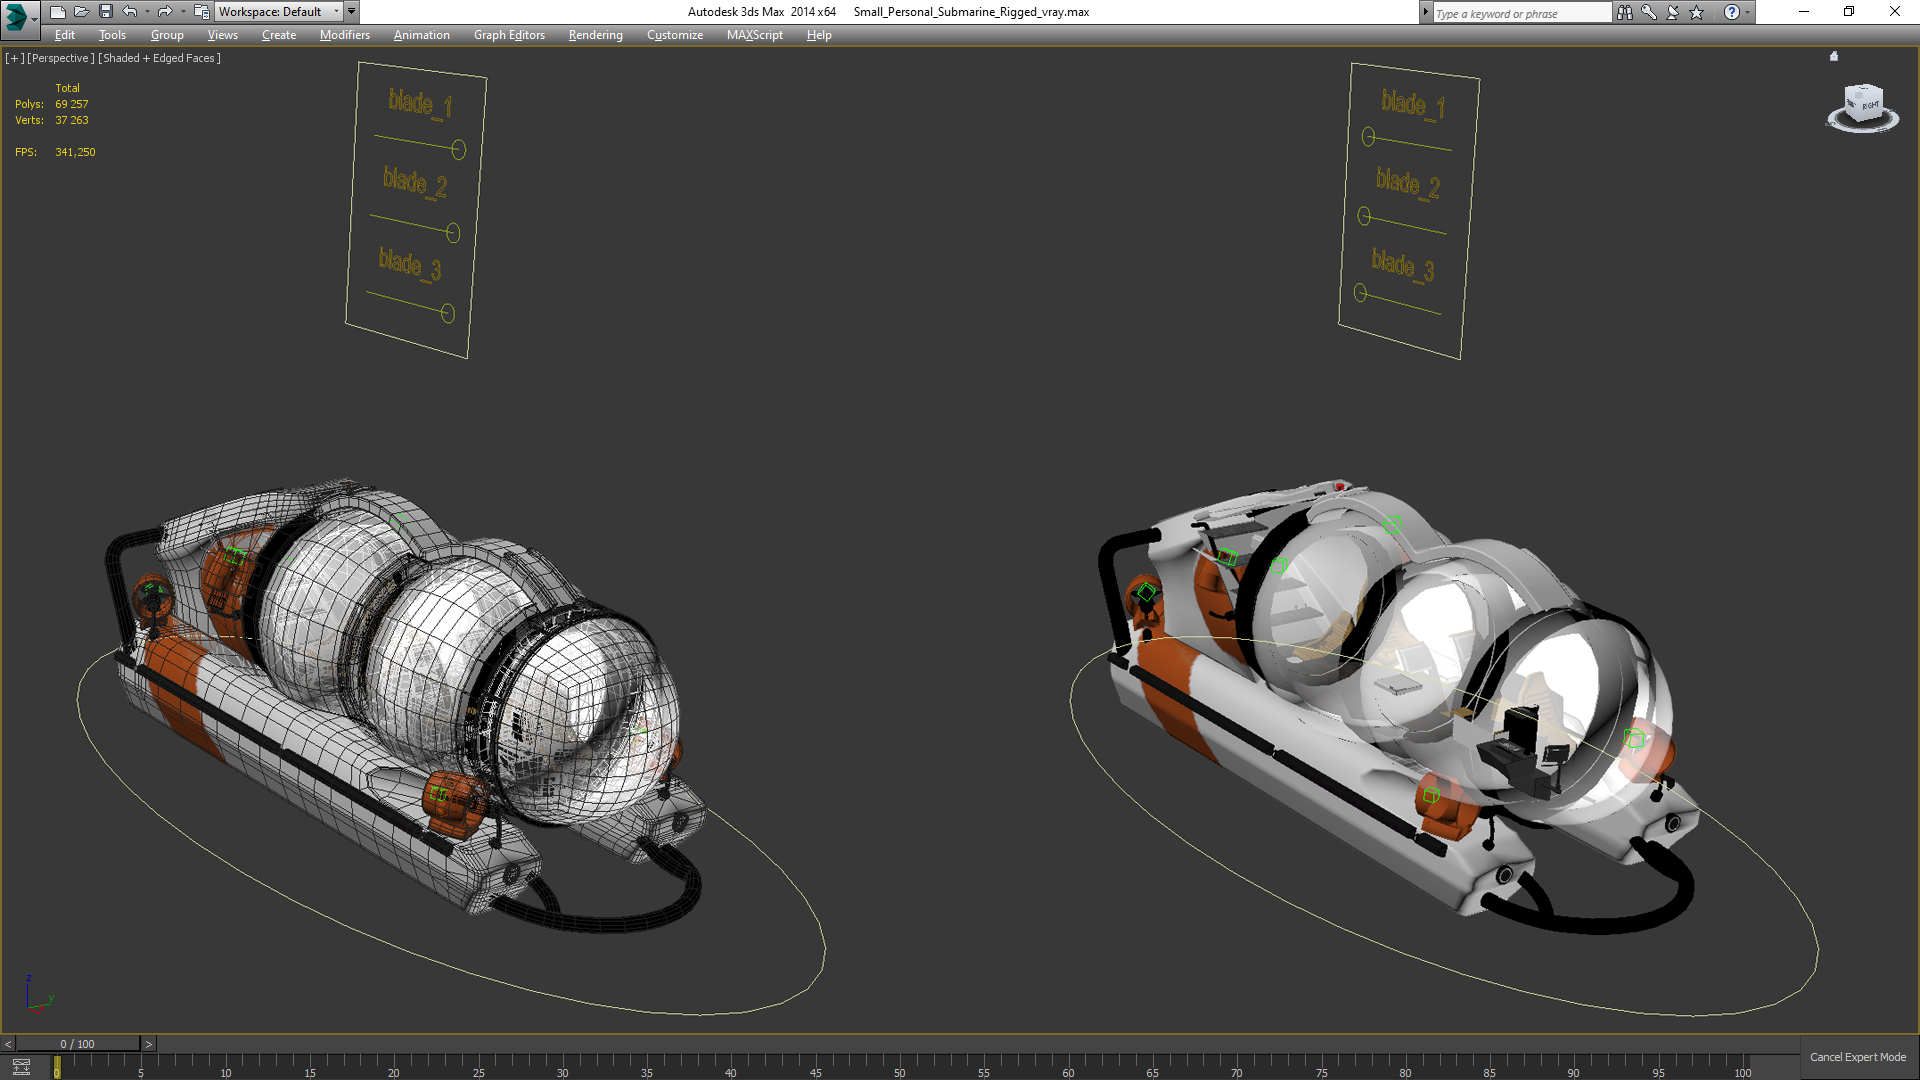Click the blade_3 slider handle on right panel
The image size is (1920, 1080).
point(1360,293)
